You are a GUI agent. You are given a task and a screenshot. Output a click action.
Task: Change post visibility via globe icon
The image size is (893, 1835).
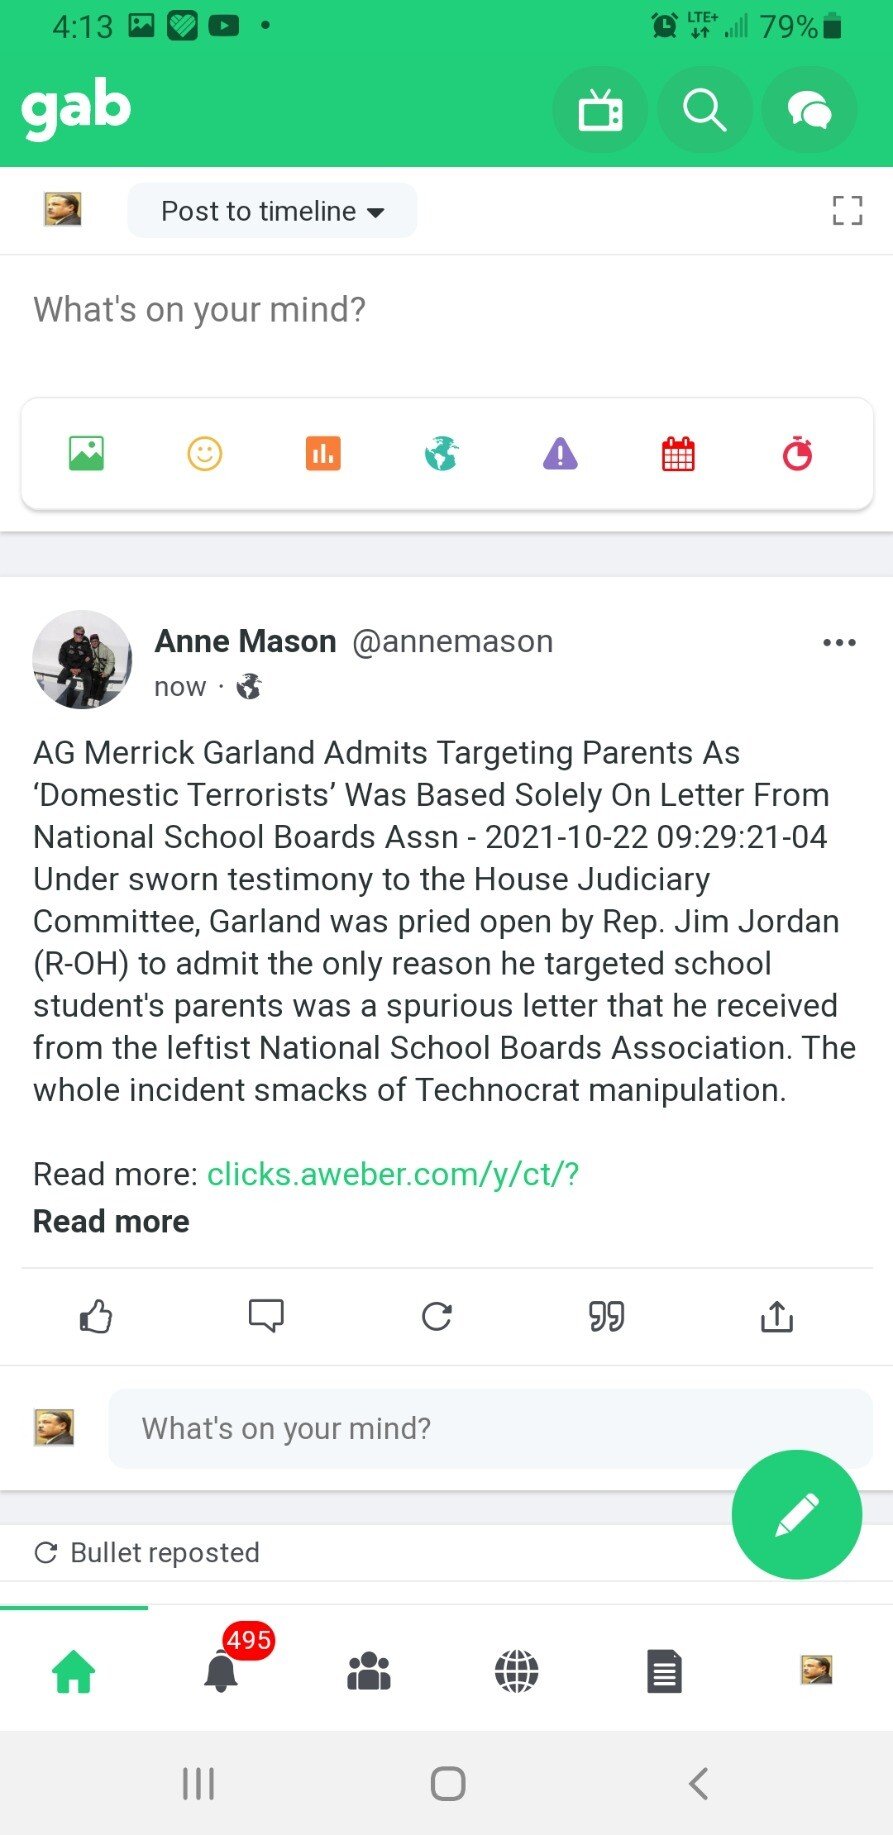tap(441, 454)
